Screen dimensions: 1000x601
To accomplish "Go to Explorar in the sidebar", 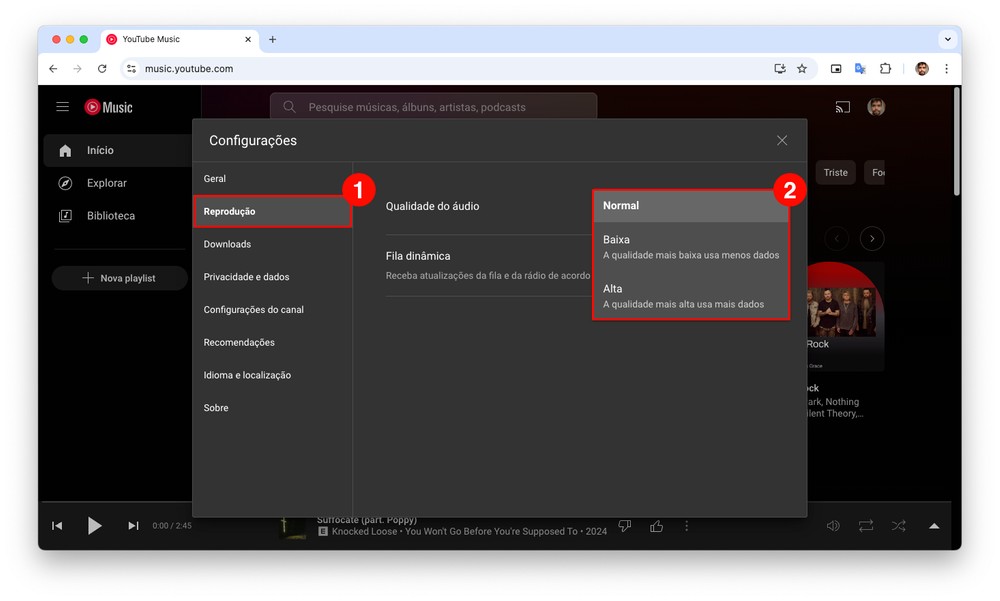I will (x=106, y=183).
